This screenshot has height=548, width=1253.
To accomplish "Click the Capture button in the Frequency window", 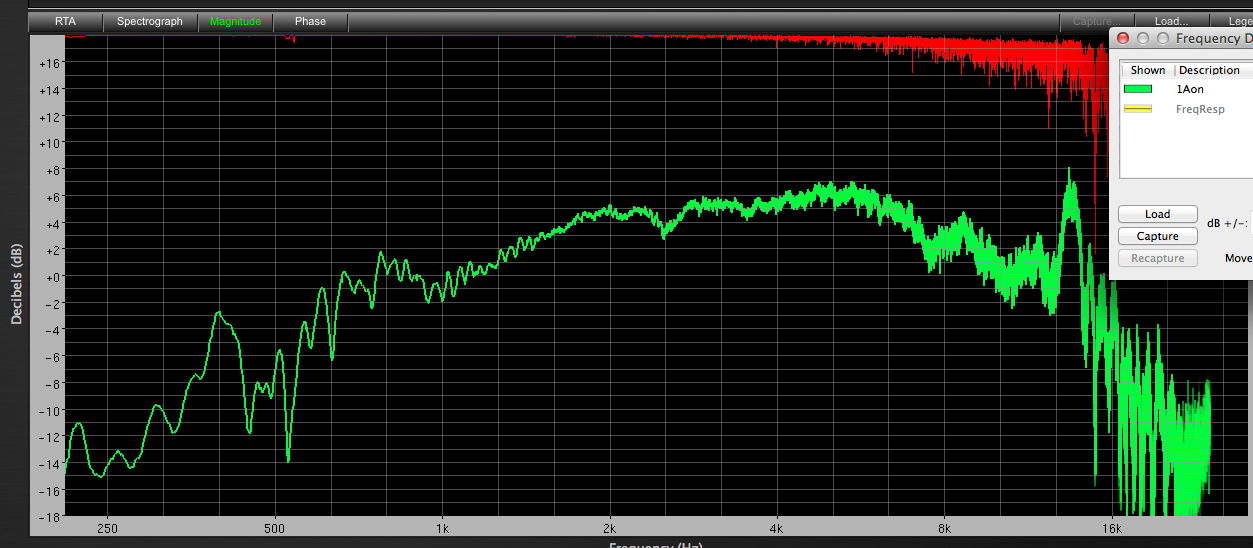I will click(x=1157, y=236).
